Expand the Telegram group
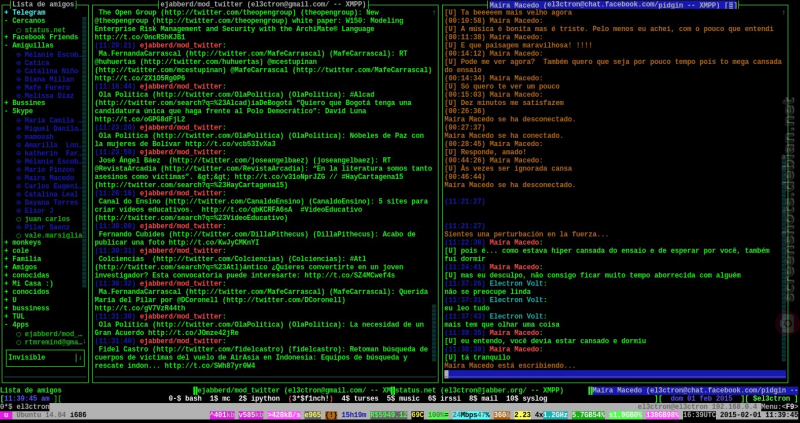Screen dimensions: 800x423 tap(7, 12)
